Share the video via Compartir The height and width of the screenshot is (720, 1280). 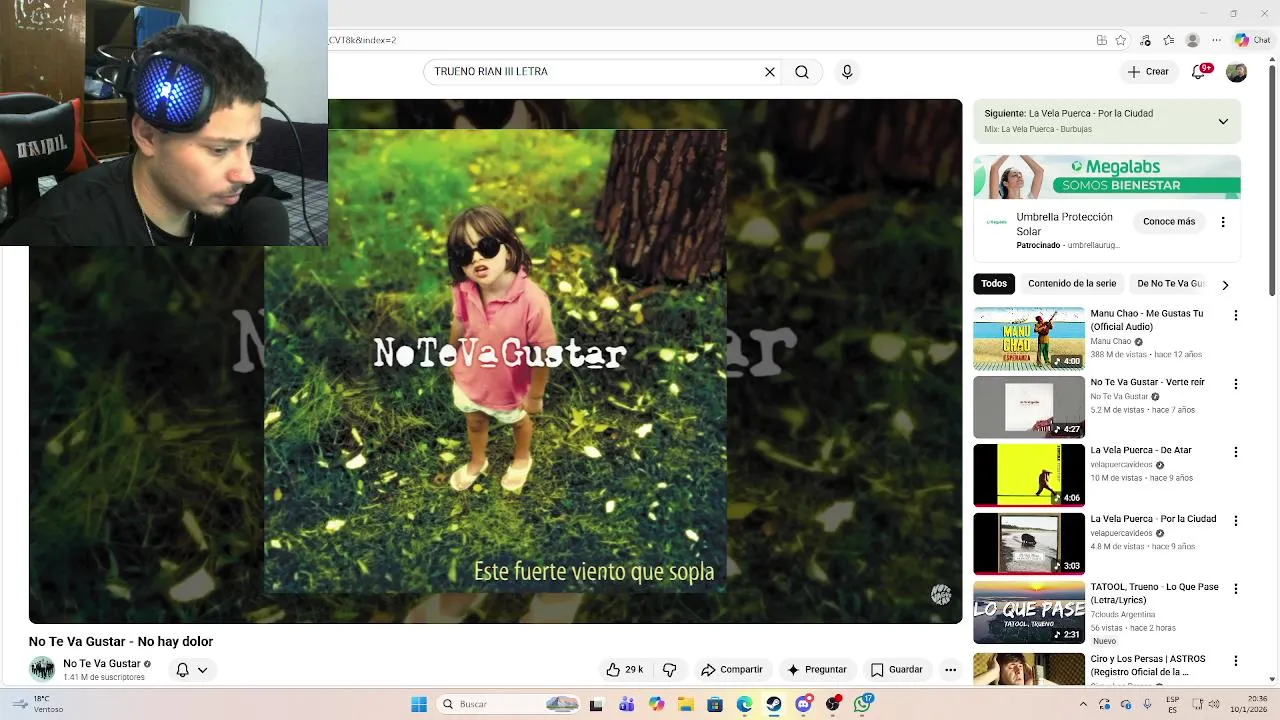732,670
